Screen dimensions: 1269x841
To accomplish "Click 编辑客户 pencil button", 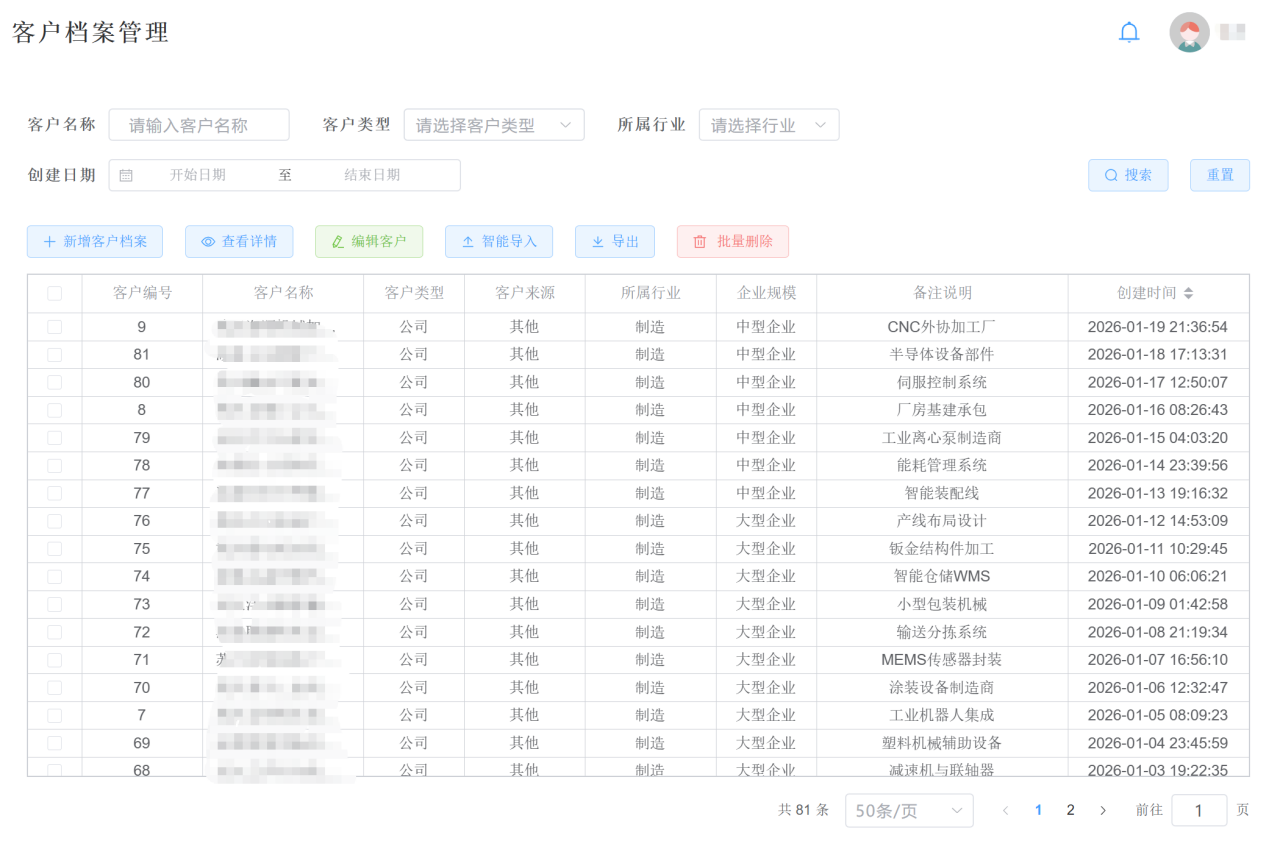I will [x=368, y=241].
